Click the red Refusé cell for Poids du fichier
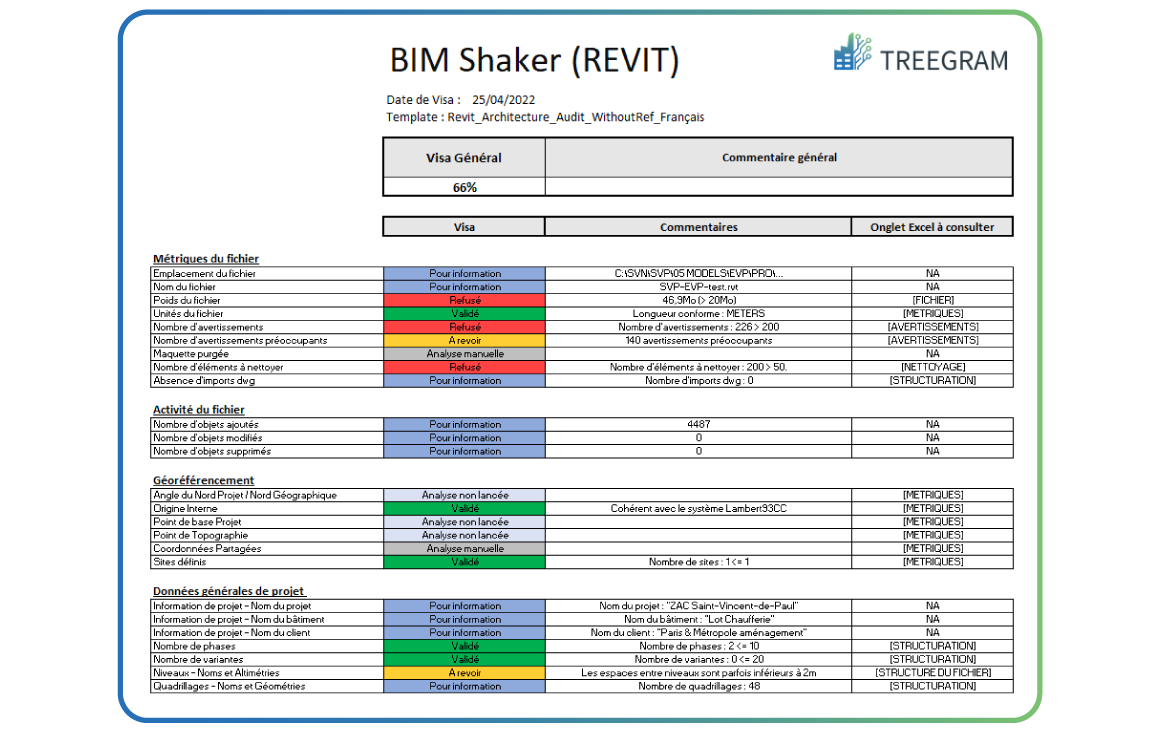This screenshot has height=731, width=1158. 465,301
